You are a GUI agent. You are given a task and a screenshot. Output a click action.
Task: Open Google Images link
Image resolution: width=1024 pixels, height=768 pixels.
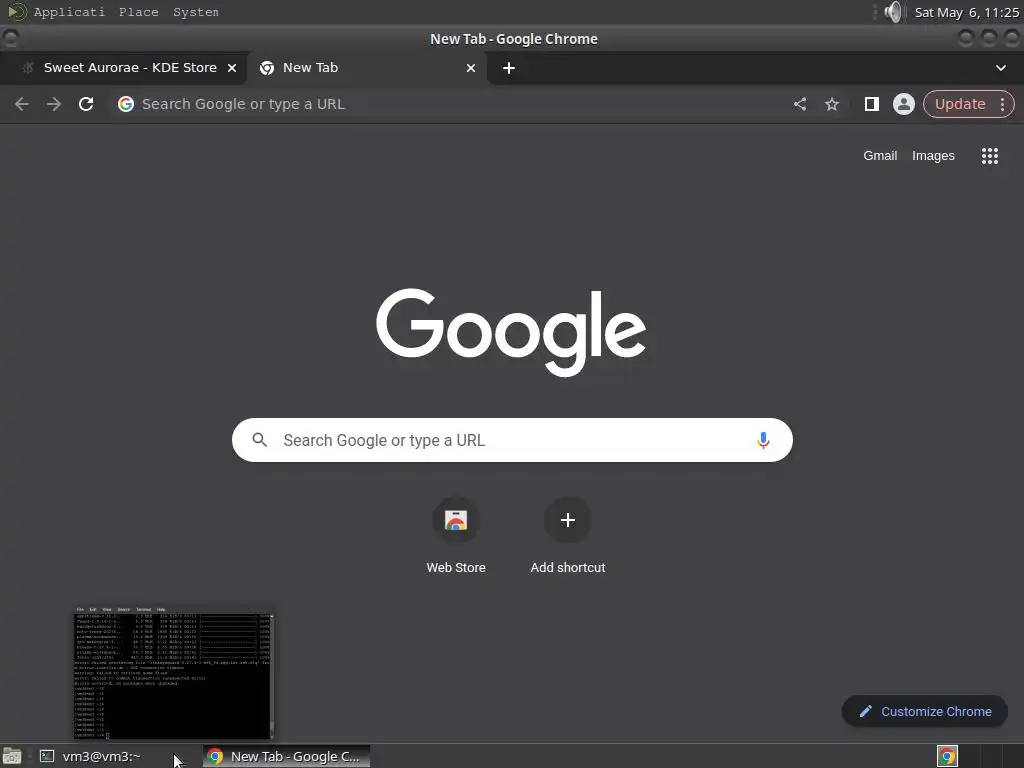click(x=933, y=156)
